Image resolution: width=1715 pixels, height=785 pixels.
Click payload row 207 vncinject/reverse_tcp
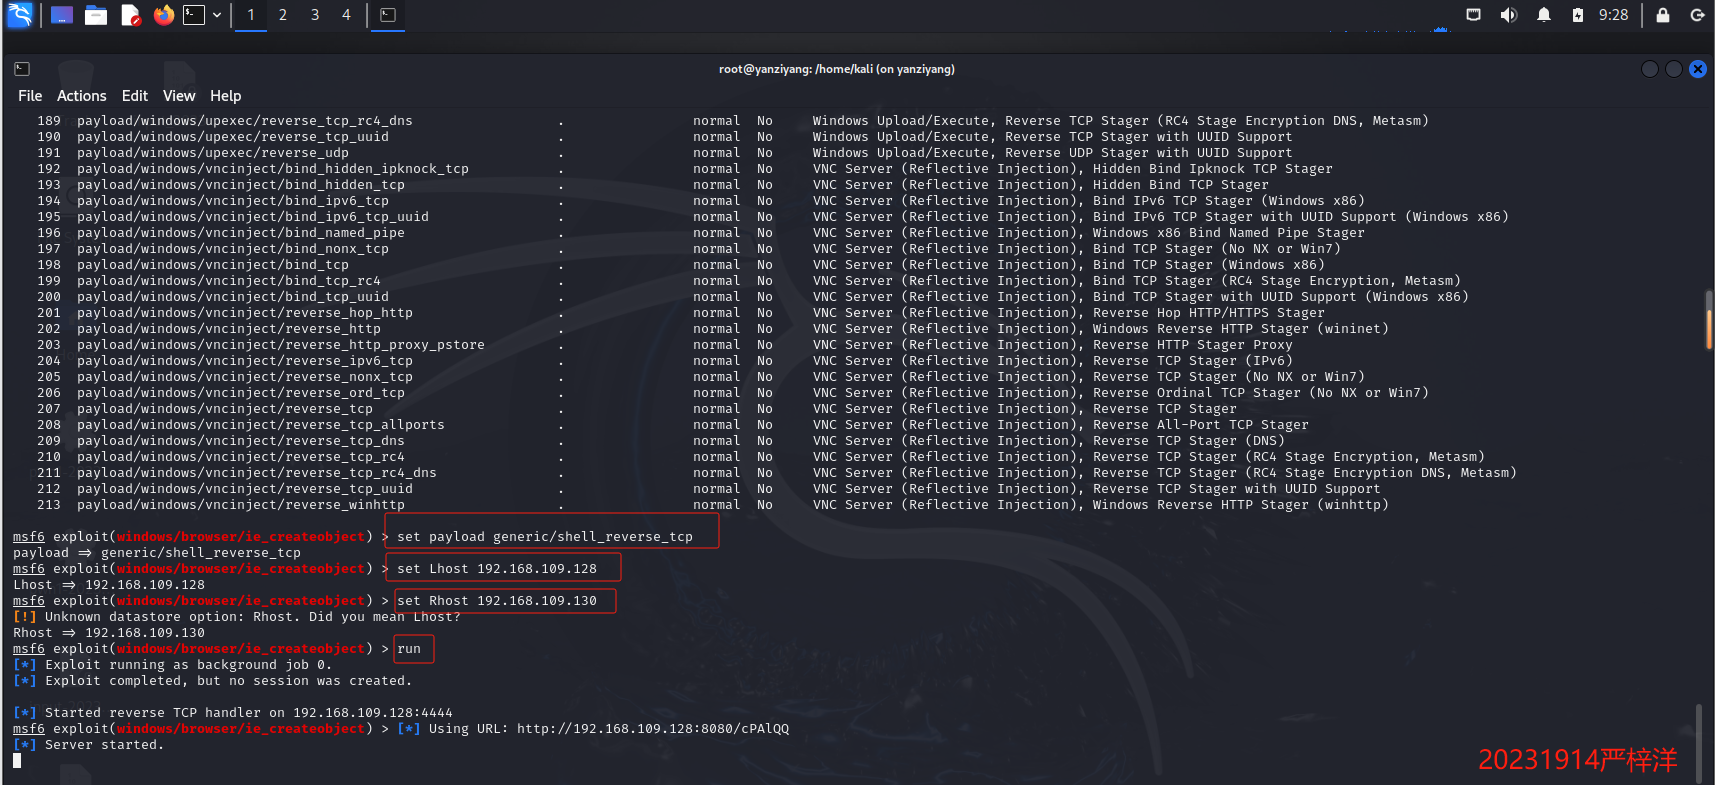(637, 409)
